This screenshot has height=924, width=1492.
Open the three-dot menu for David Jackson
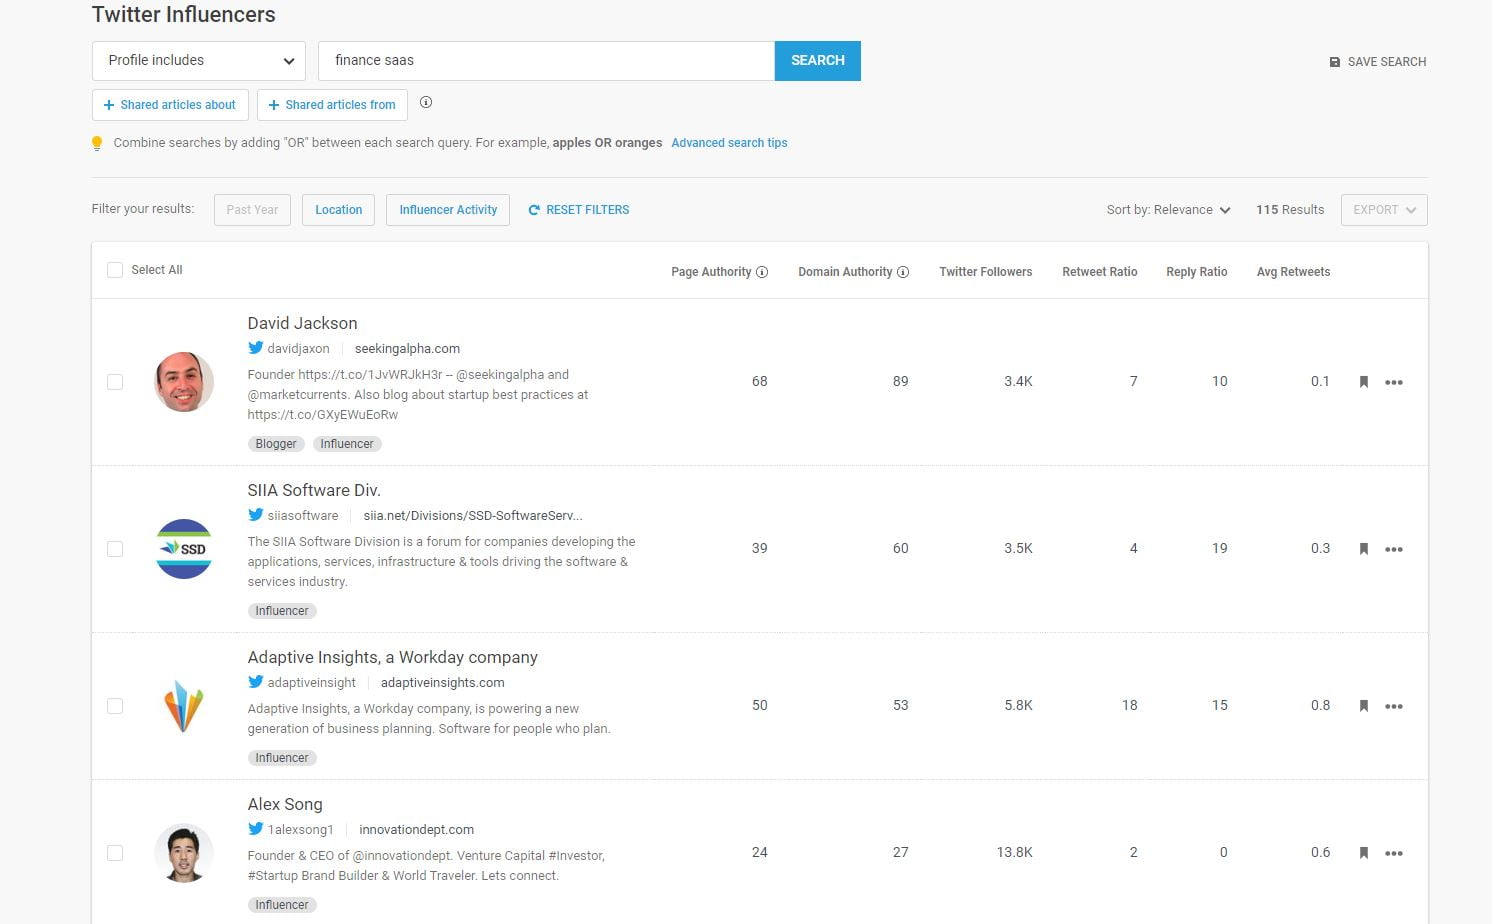pyautogui.click(x=1394, y=382)
